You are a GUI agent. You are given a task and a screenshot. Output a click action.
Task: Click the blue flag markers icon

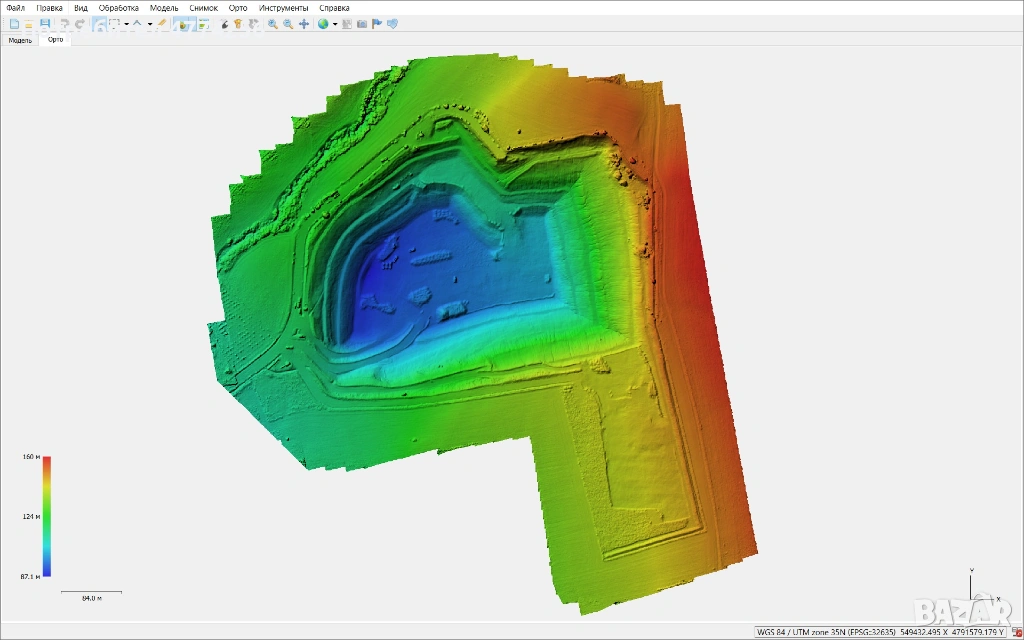click(x=377, y=24)
